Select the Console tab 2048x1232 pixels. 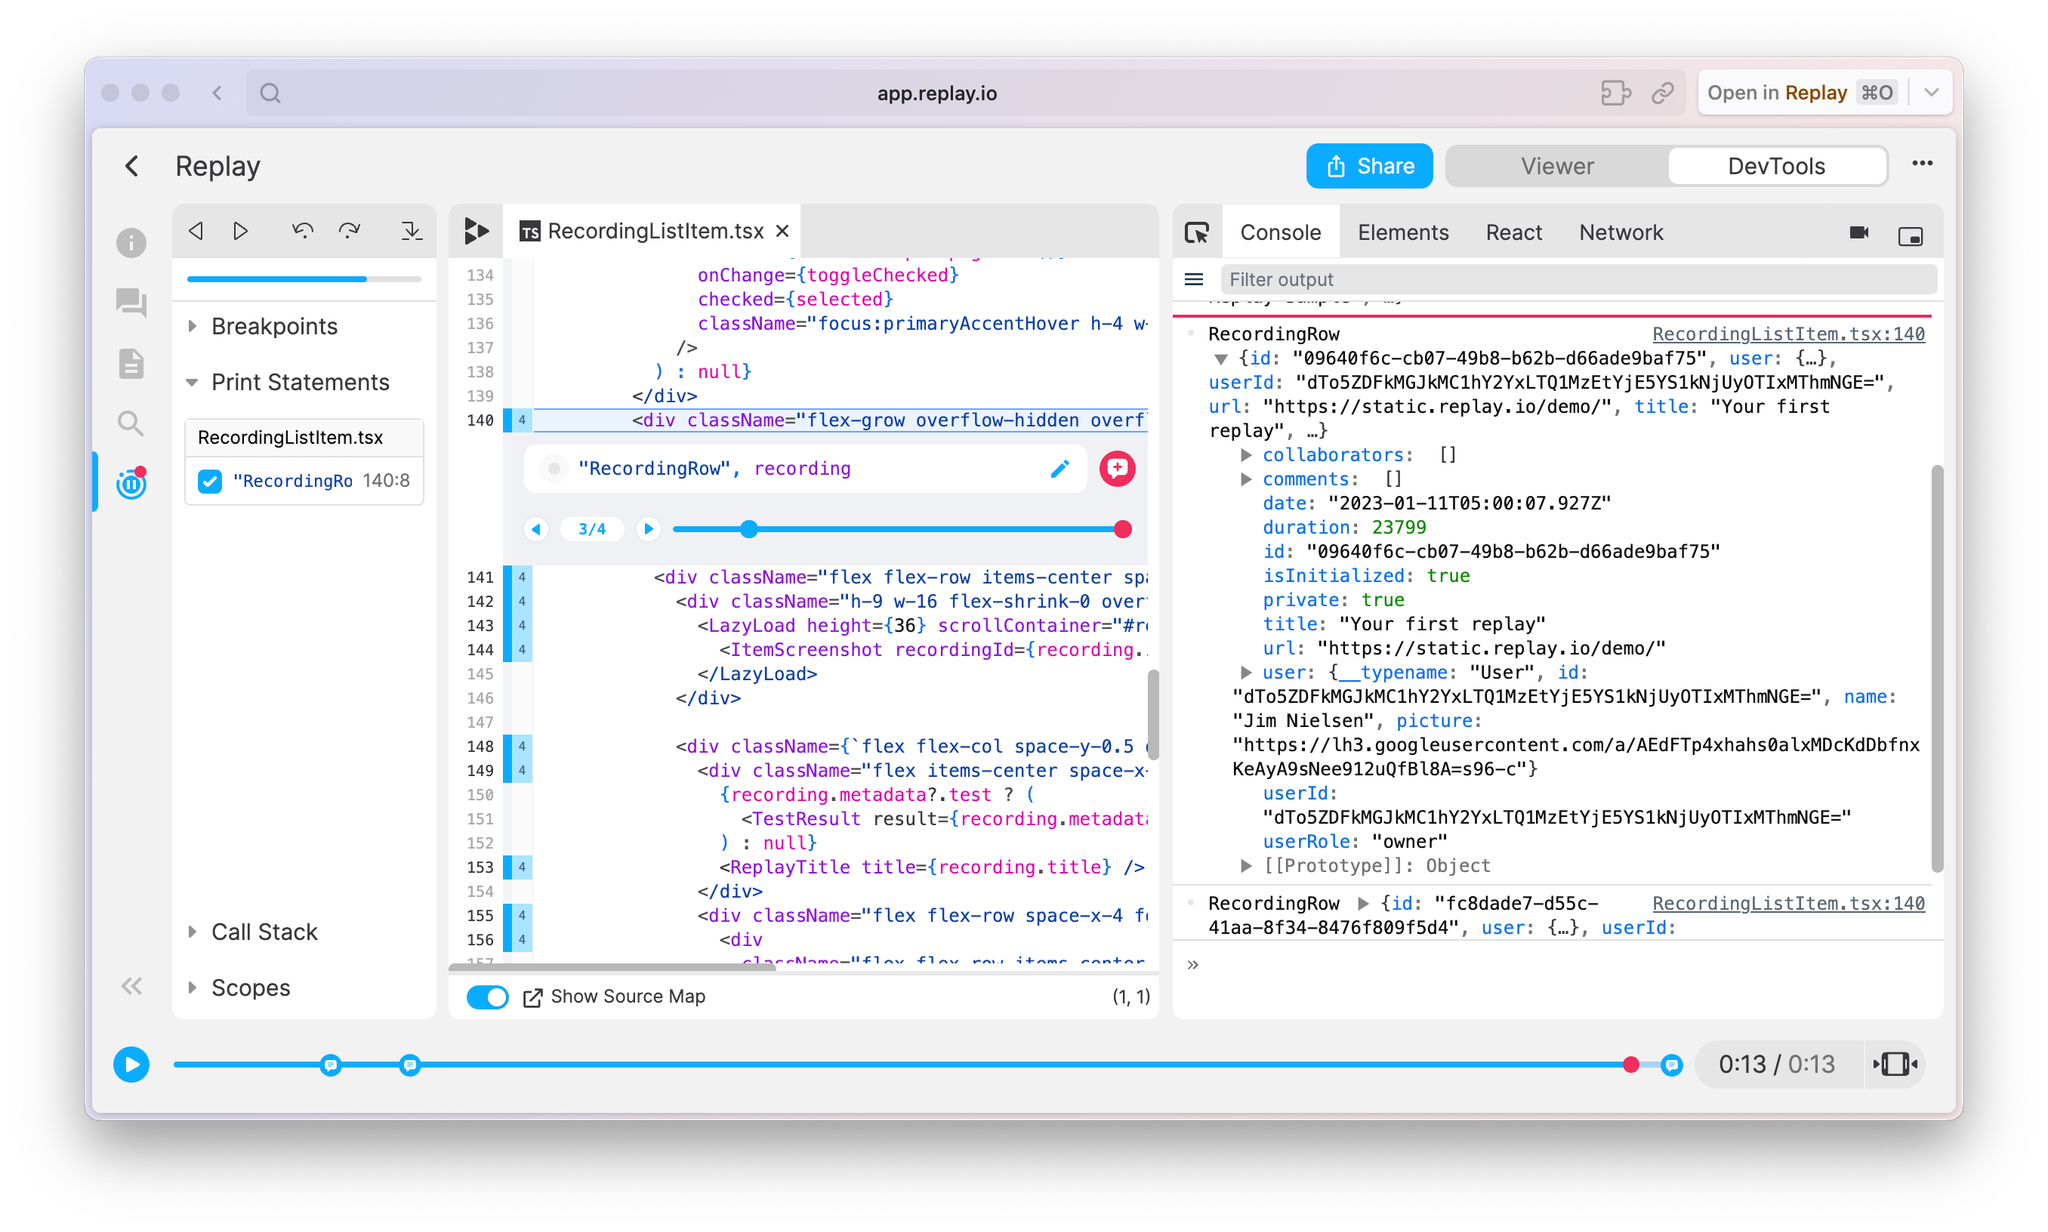tap(1280, 232)
